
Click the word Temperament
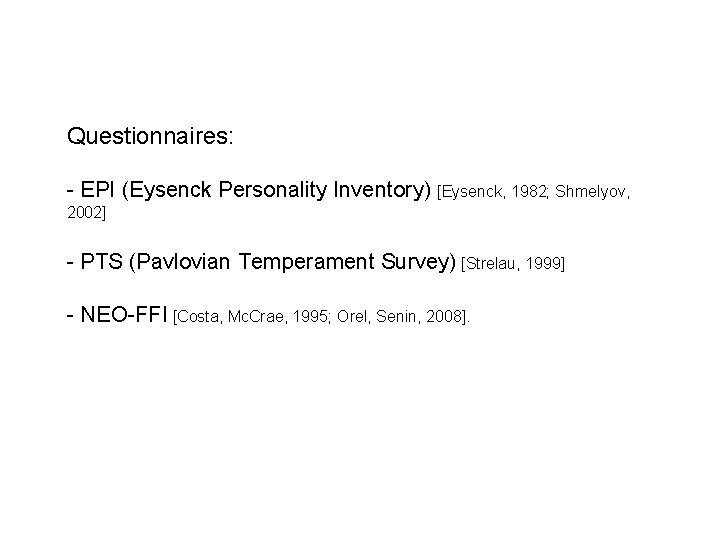point(306,262)
